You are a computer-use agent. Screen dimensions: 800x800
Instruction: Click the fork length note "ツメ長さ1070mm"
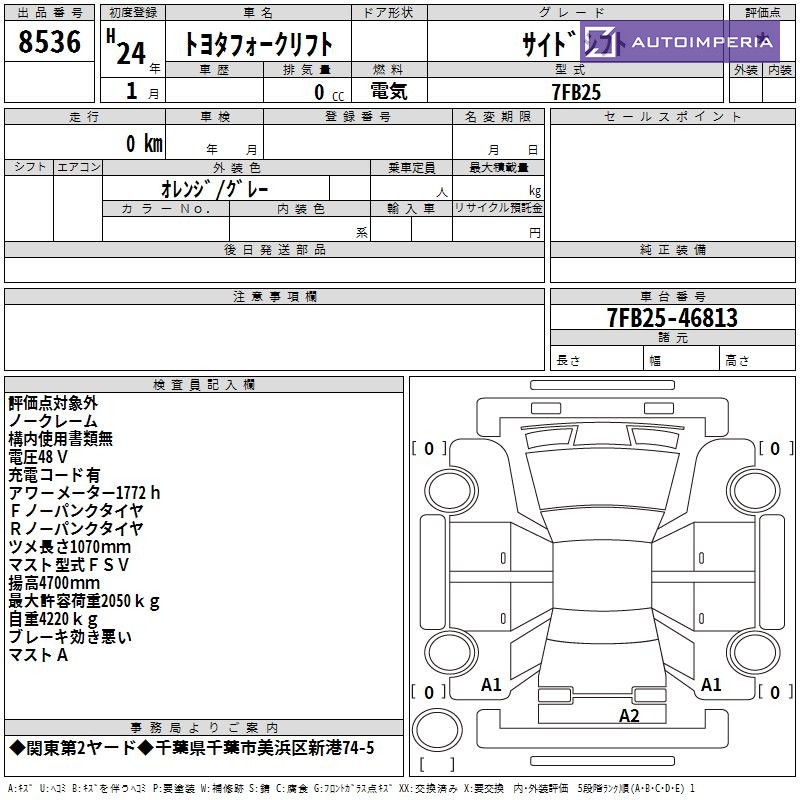click(x=70, y=547)
